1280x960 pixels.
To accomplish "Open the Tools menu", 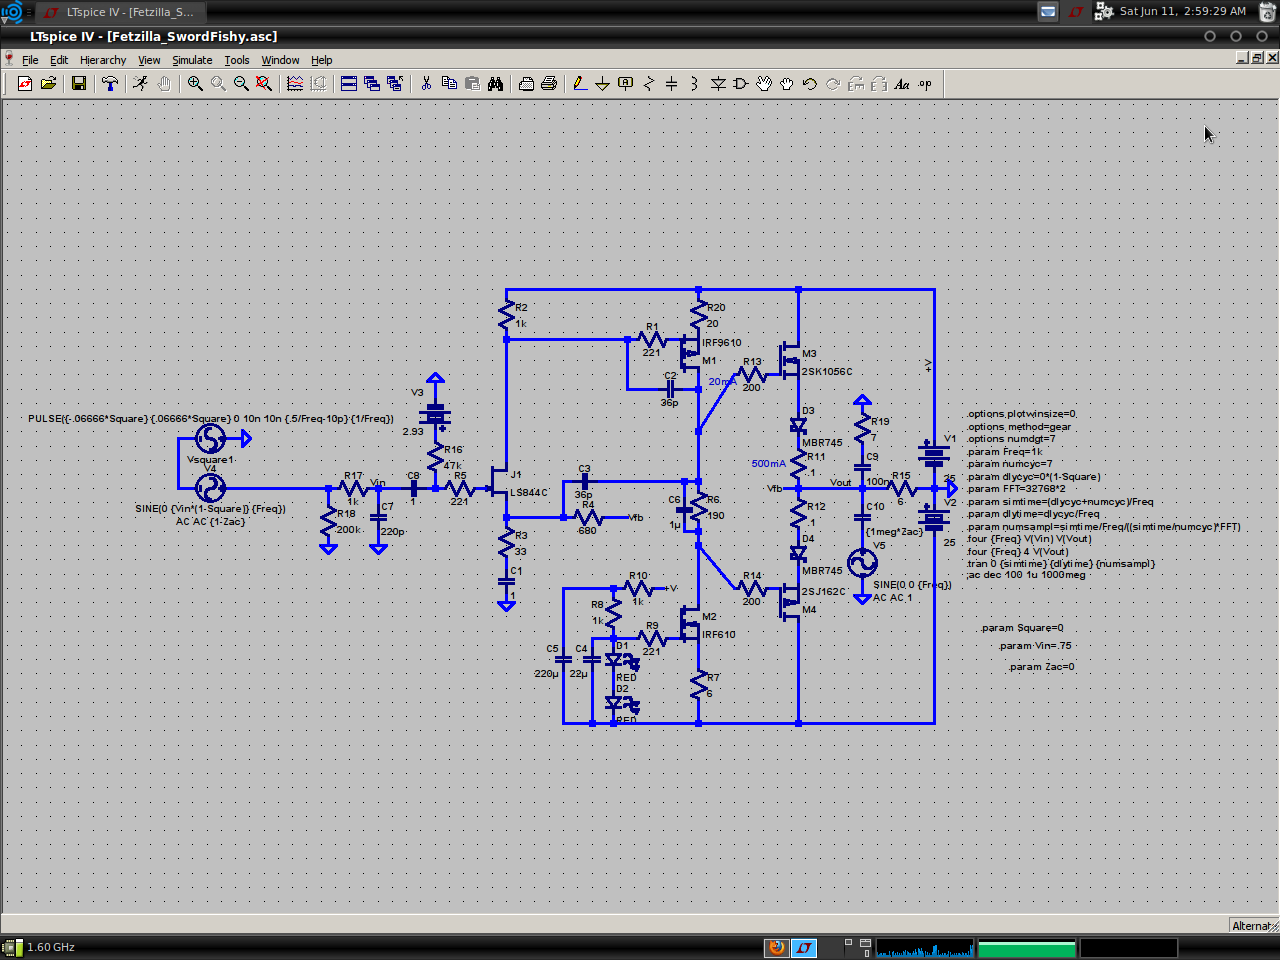I will tap(237, 60).
